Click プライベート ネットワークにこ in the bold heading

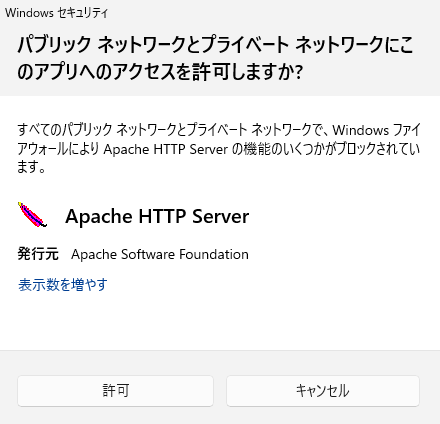(x=307, y=45)
